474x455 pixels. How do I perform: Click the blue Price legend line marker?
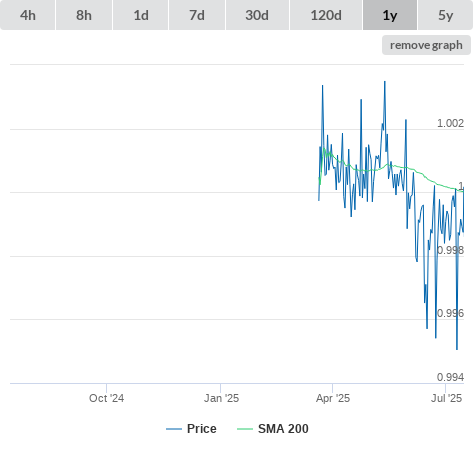tap(174, 429)
